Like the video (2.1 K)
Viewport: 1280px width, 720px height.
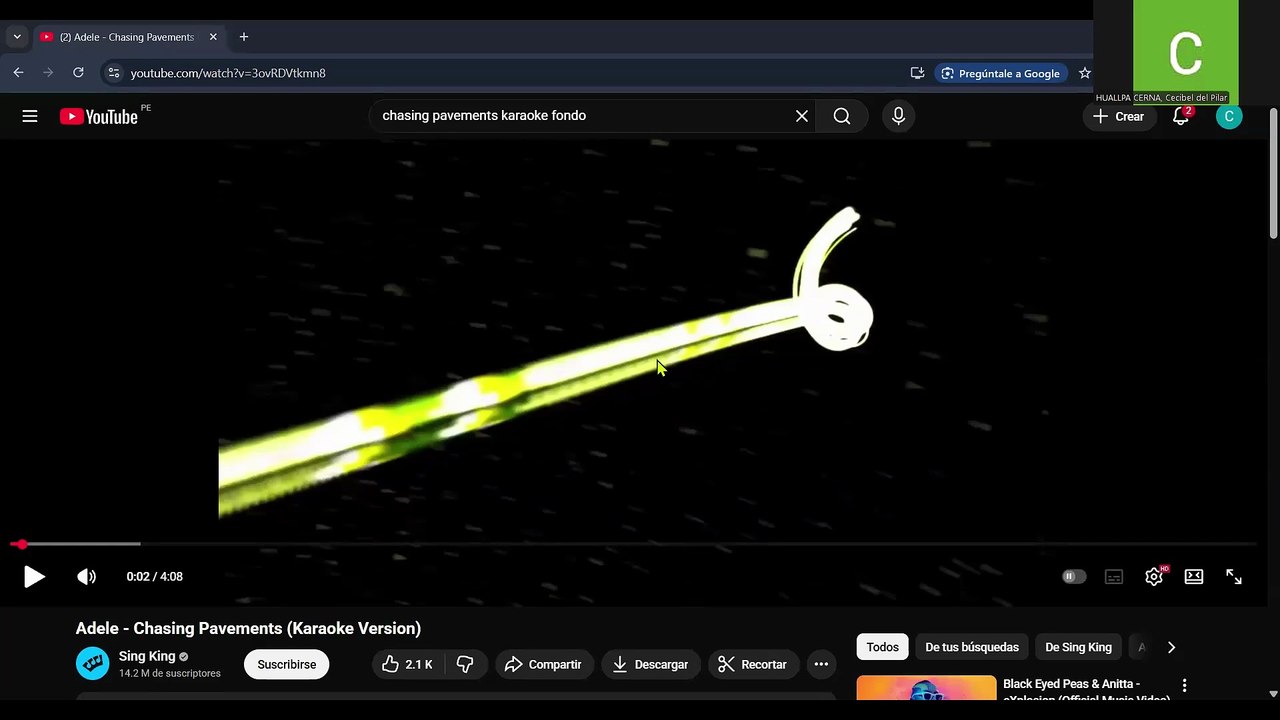(x=407, y=664)
